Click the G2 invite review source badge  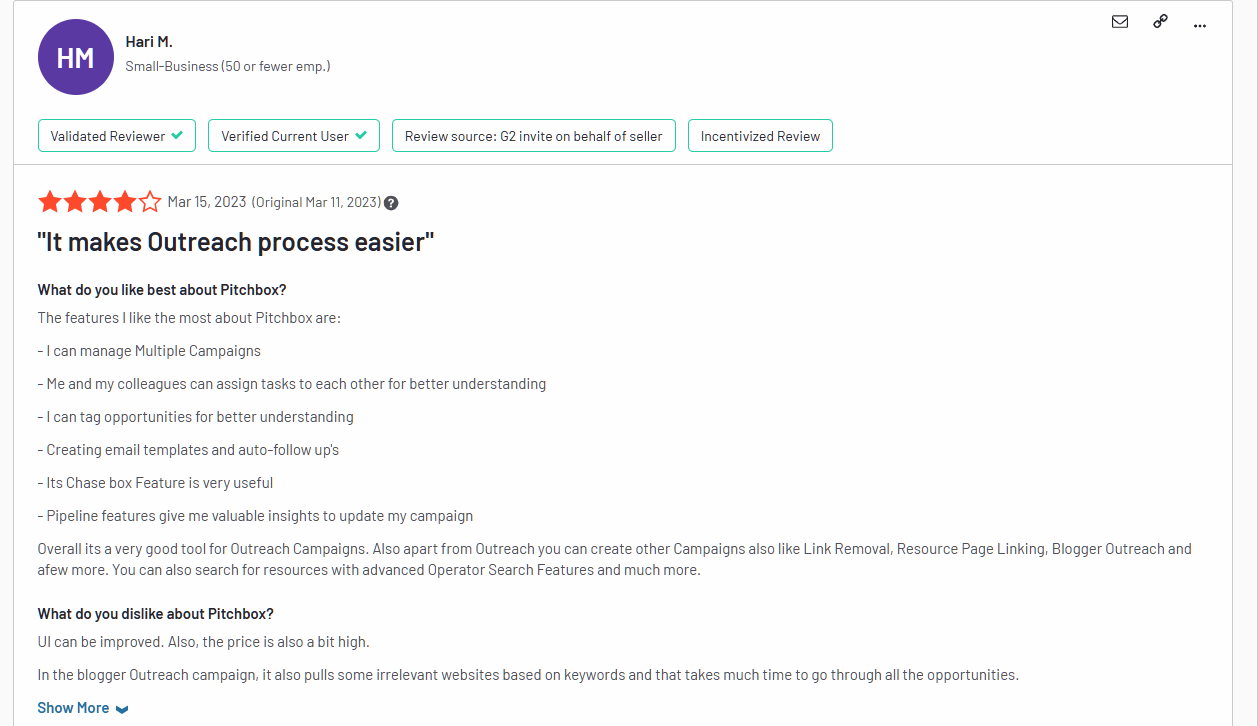point(534,136)
